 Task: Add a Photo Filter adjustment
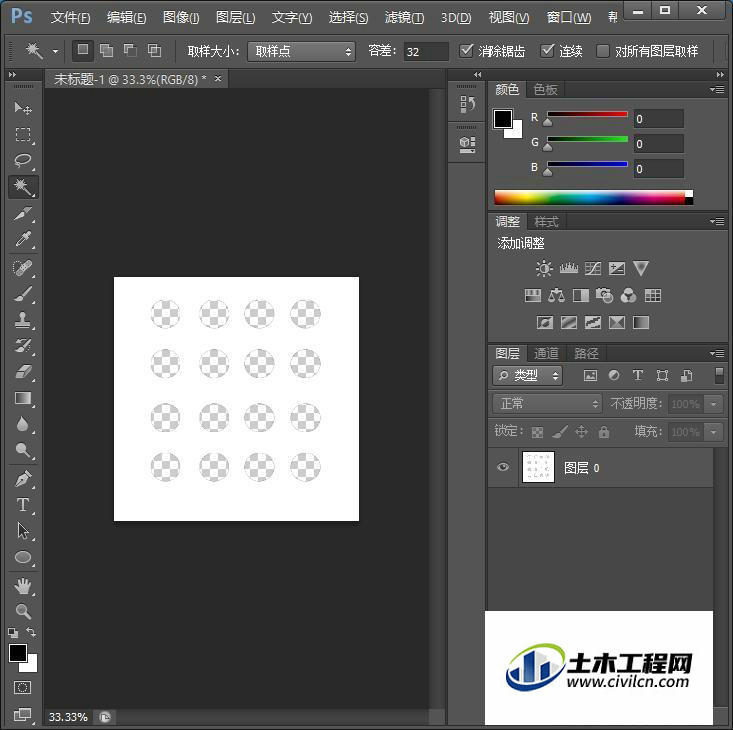[604, 295]
